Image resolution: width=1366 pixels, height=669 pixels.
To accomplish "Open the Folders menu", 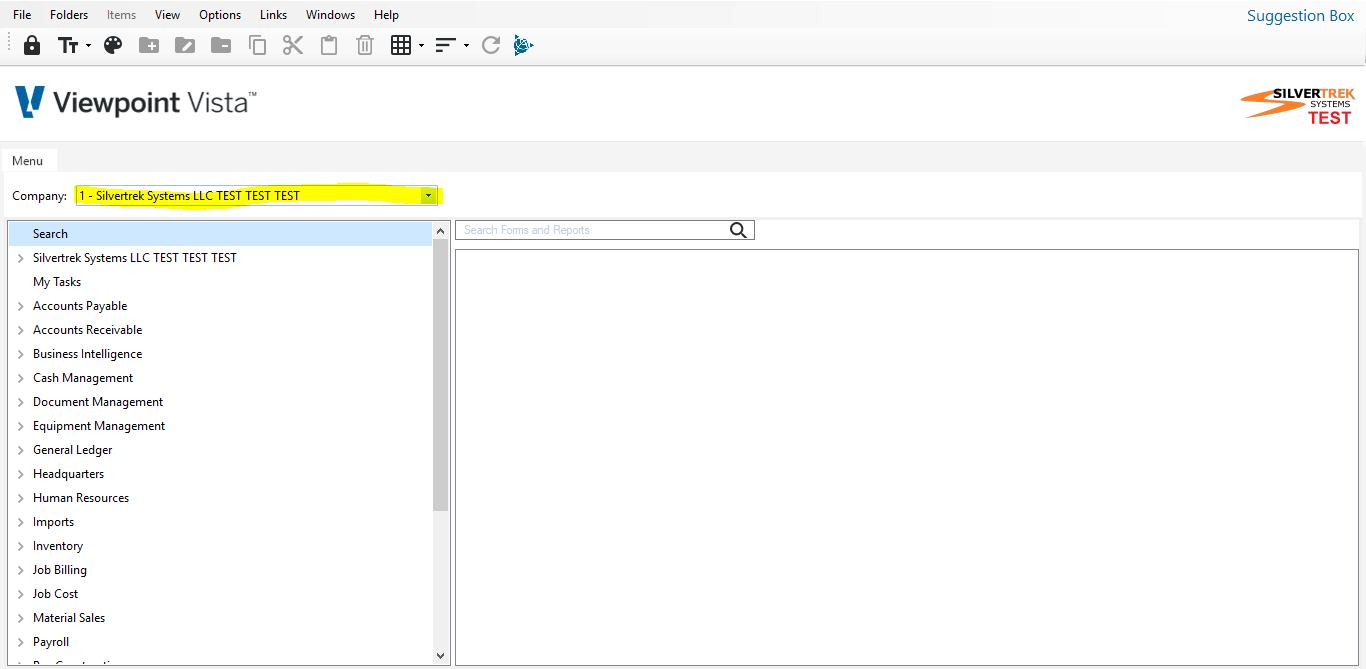I will tap(69, 15).
